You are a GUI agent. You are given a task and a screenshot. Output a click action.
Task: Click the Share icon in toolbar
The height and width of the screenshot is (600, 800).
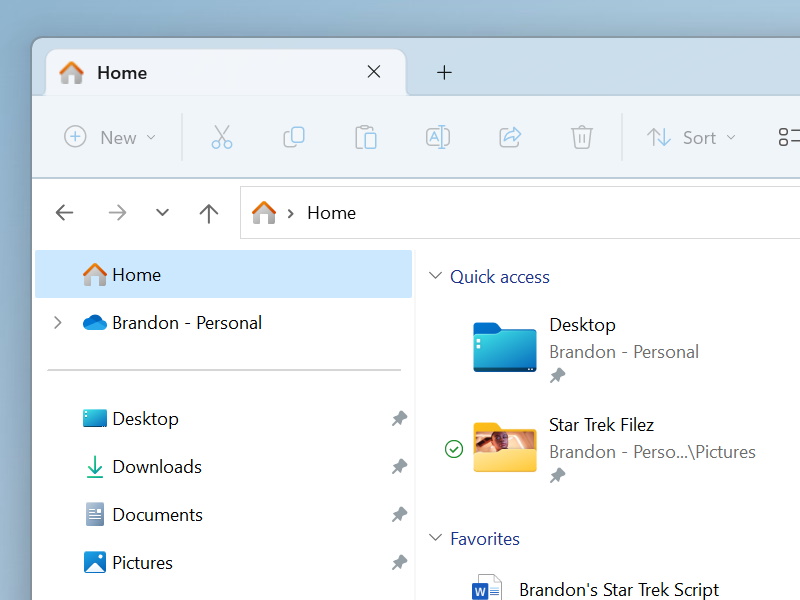(510, 137)
